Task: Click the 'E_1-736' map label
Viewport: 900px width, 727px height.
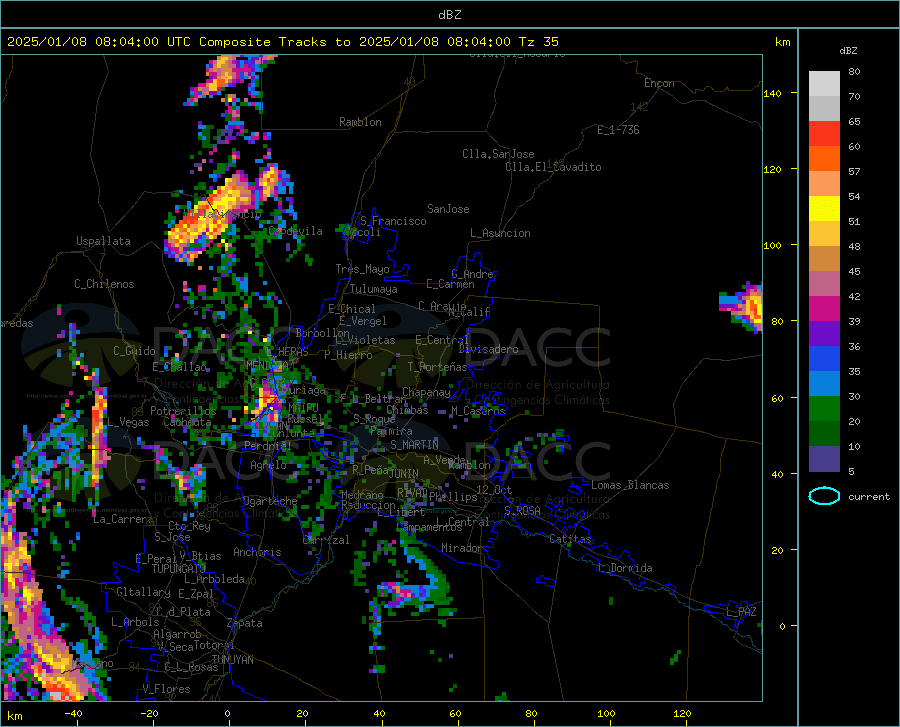Action: pos(618,130)
